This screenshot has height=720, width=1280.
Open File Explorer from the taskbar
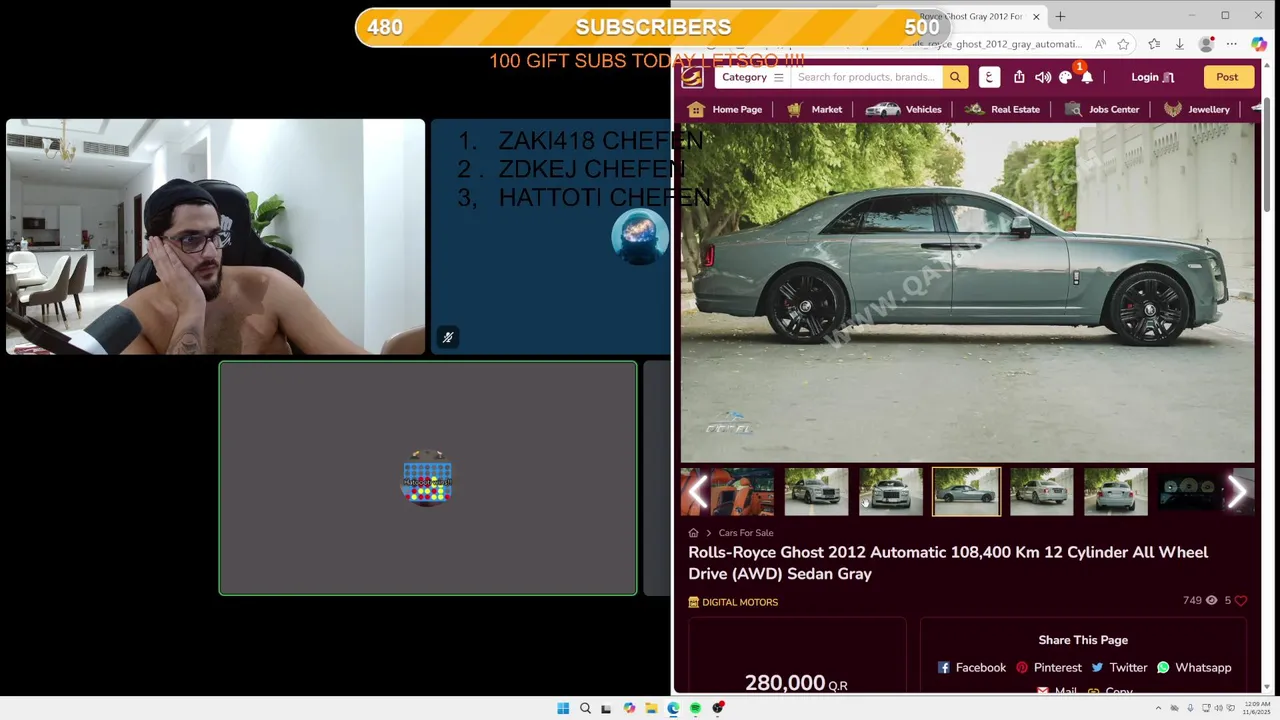(x=651, y=709)
